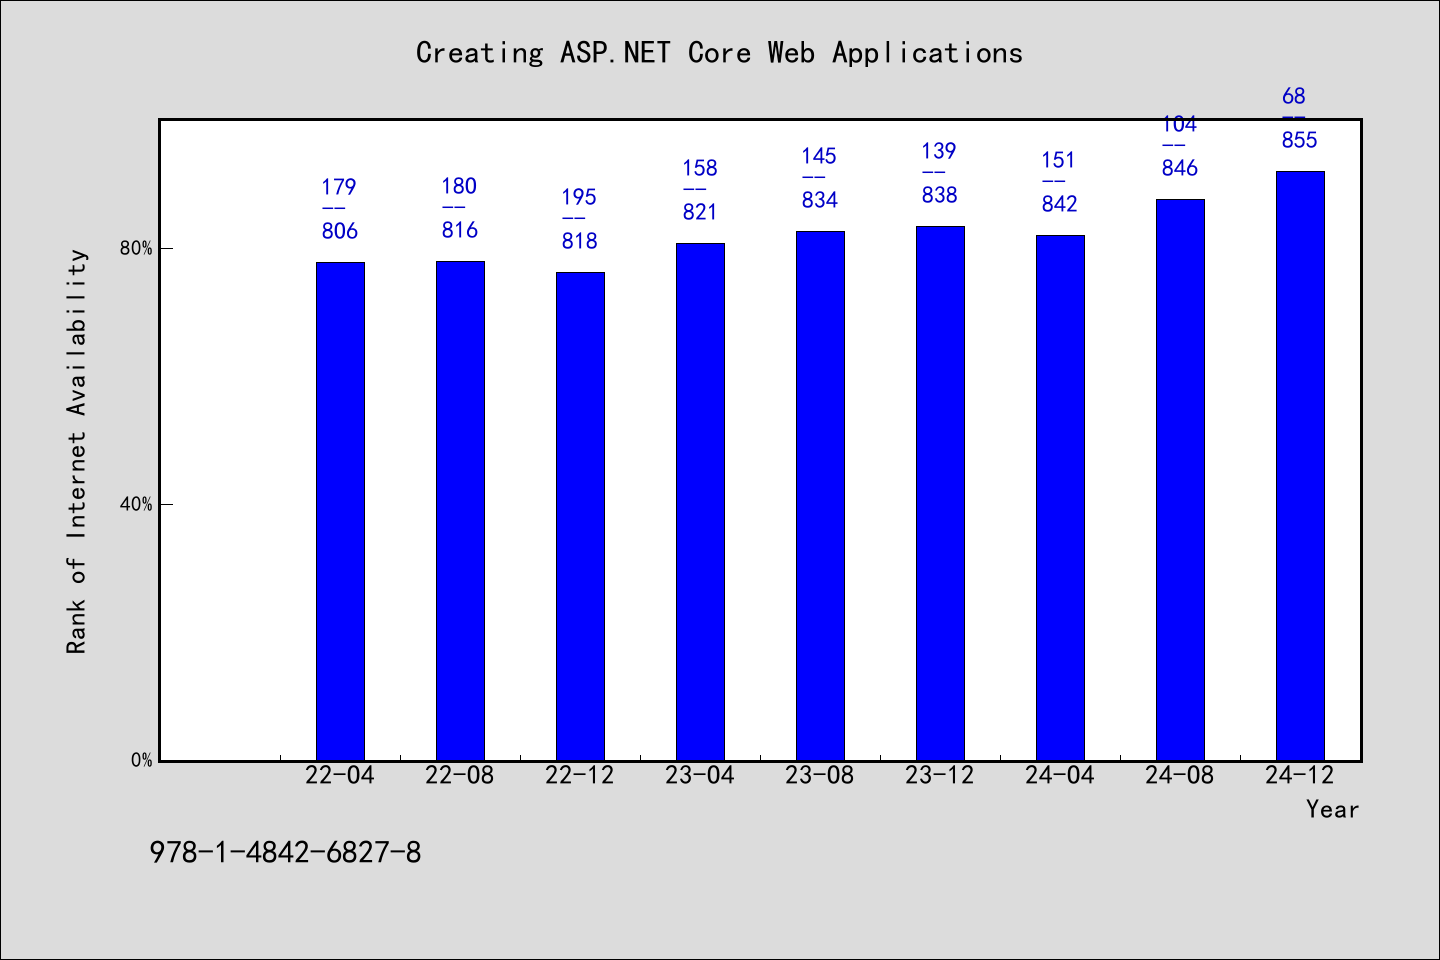Click the value 195 above the 22-12 bar

click(579, 197)
